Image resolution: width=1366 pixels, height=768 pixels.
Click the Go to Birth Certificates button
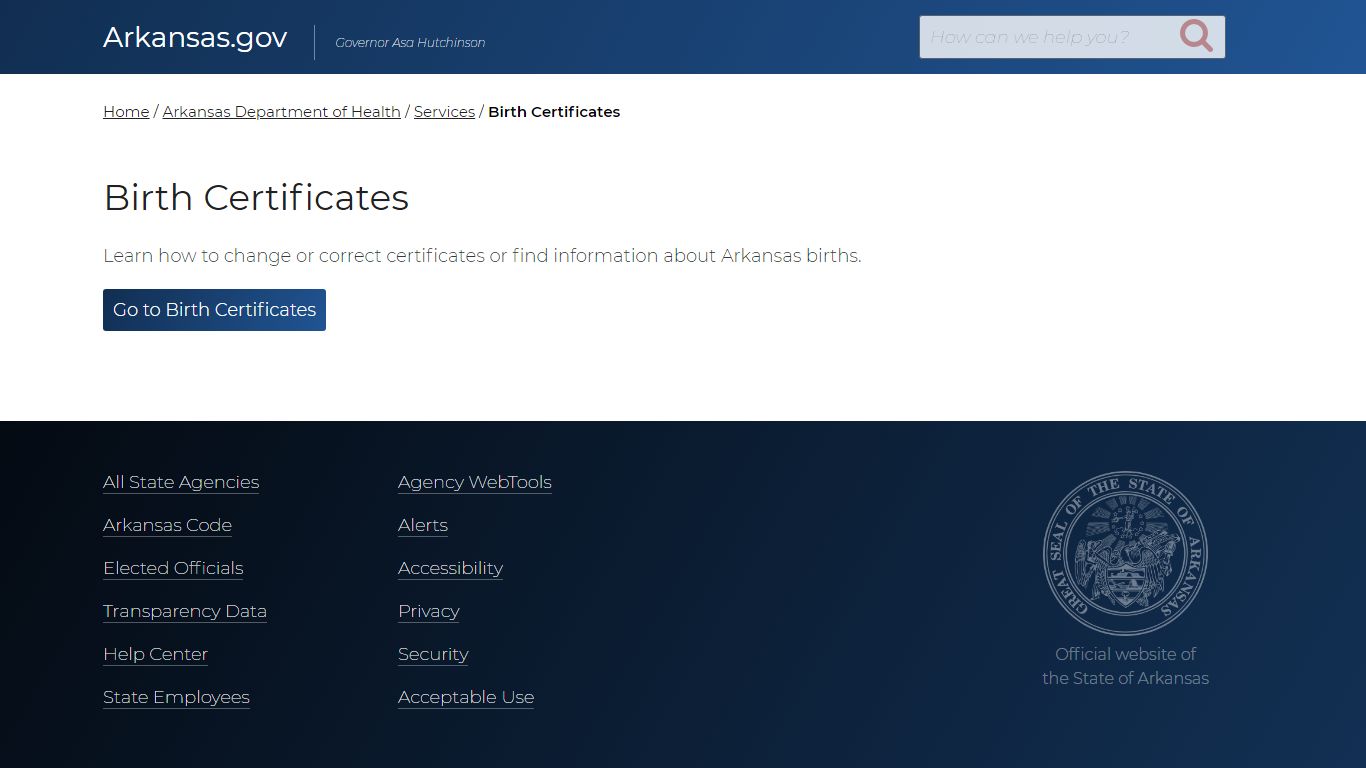coord(214,310)
